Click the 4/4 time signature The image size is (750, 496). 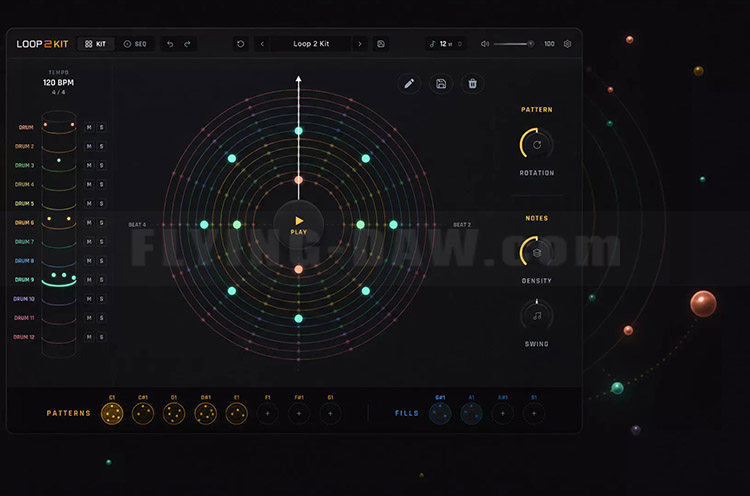coord(58,92)
